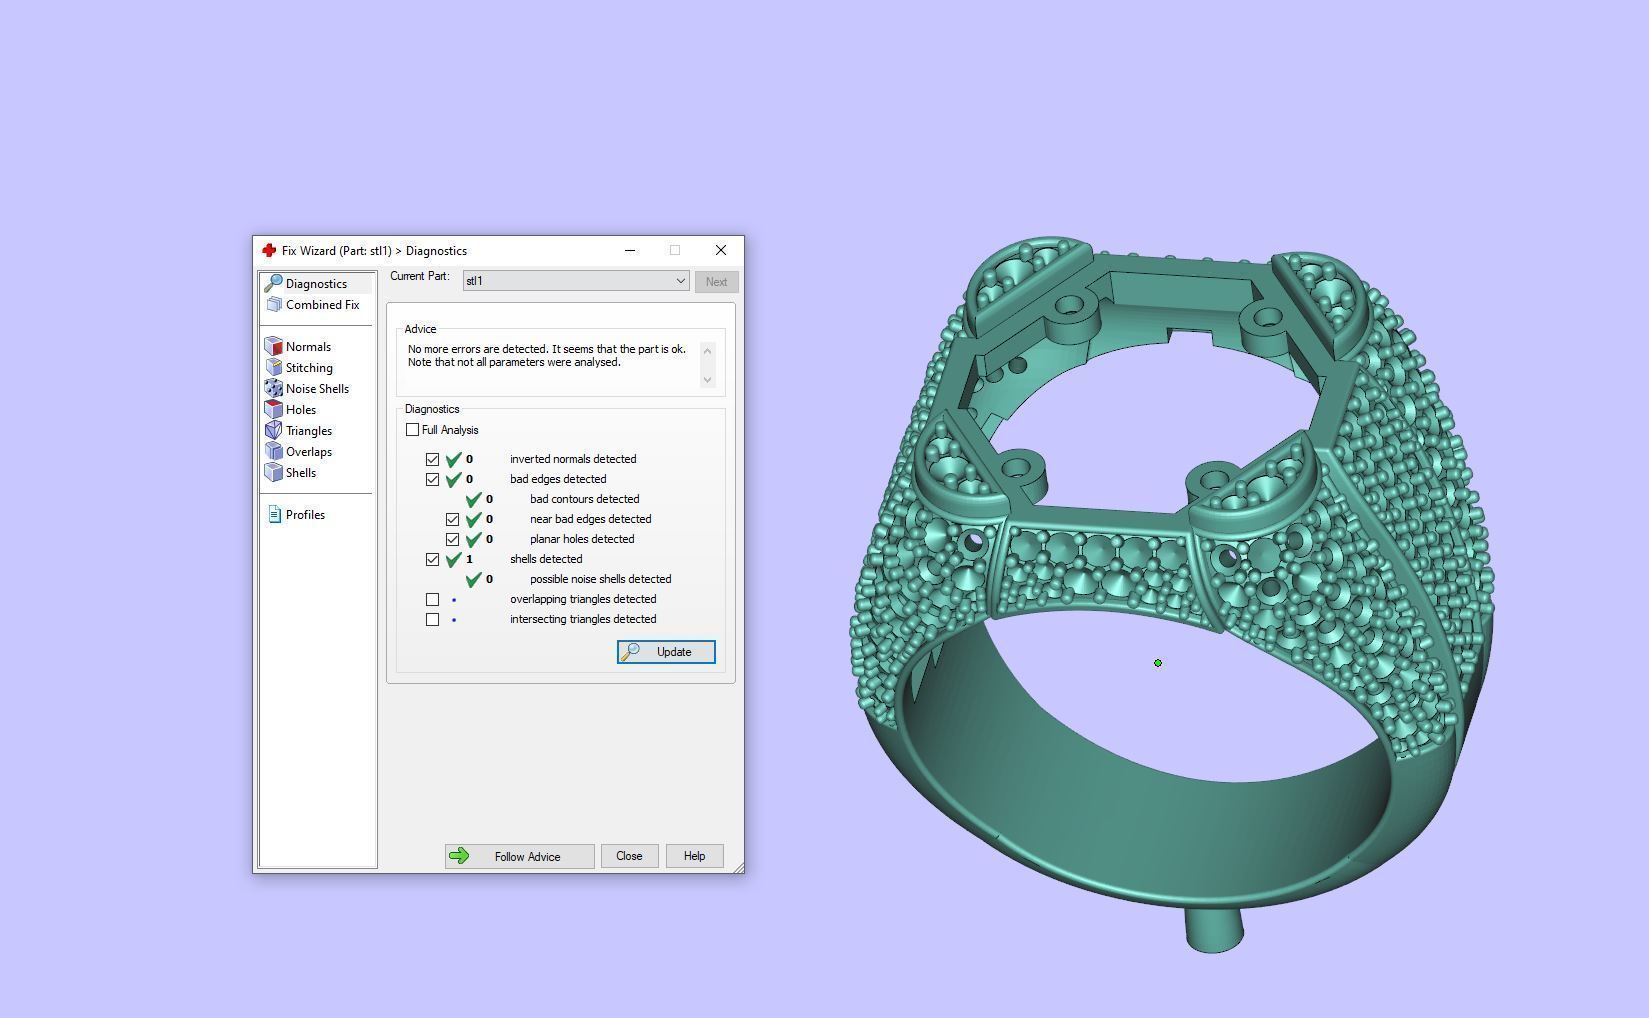Screen dimensions: 1649x1018
Task: Open Help for the Fix Wizard
Action: tap(694, 856)
